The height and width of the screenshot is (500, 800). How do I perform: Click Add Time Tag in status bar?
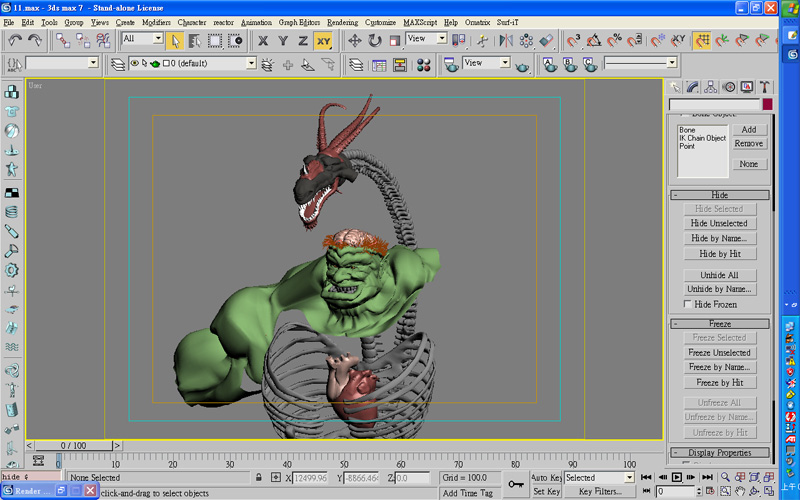468,493
